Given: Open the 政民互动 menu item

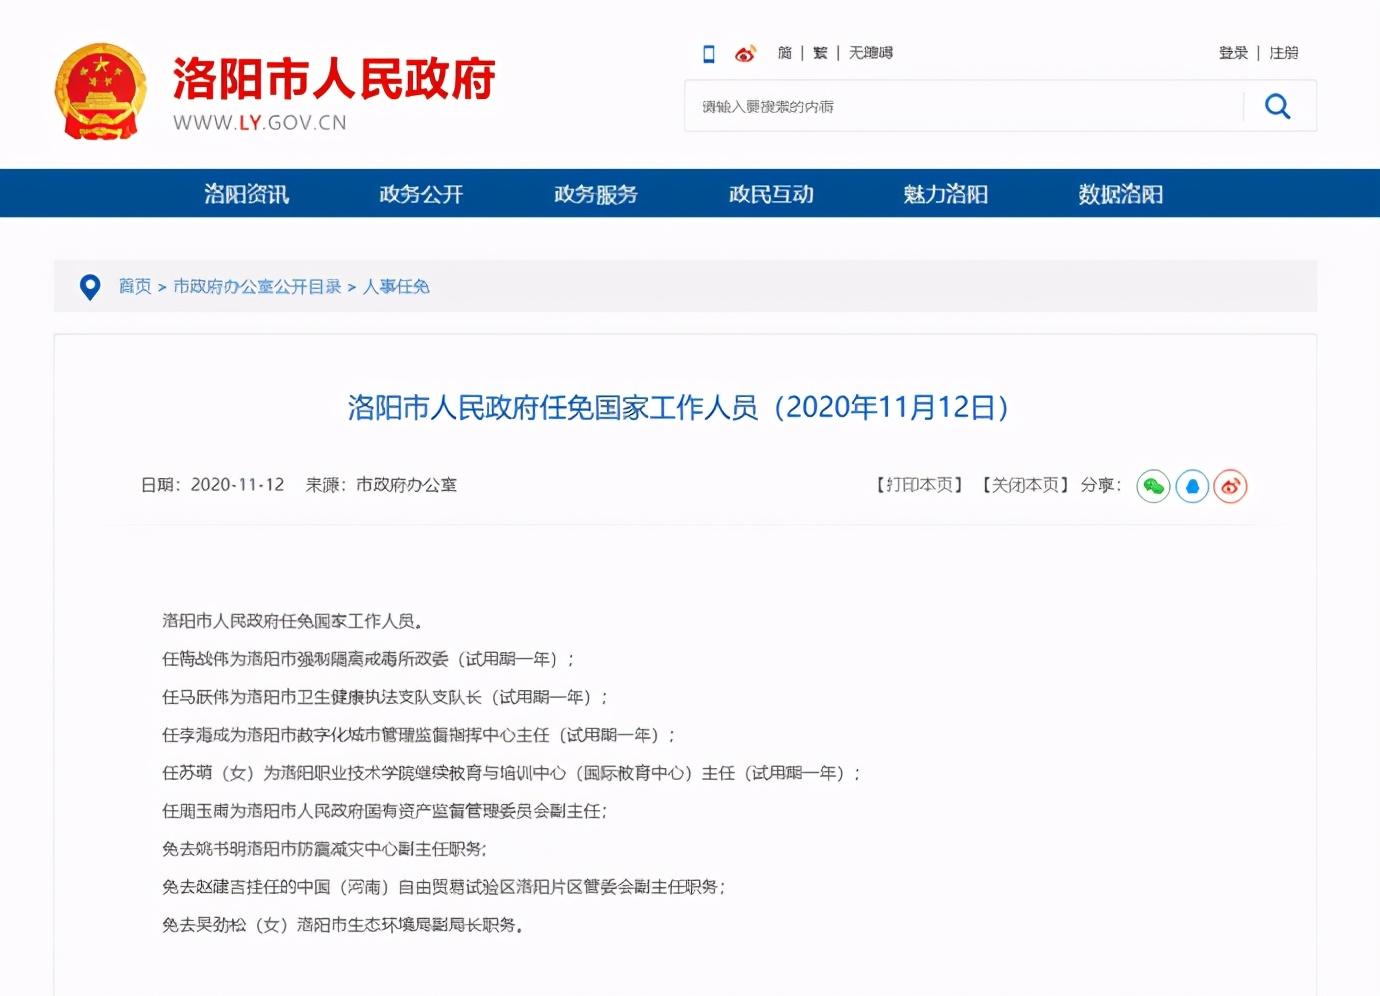Looking at the screenshot, I should pyautogui.click(x=771, y=194).
